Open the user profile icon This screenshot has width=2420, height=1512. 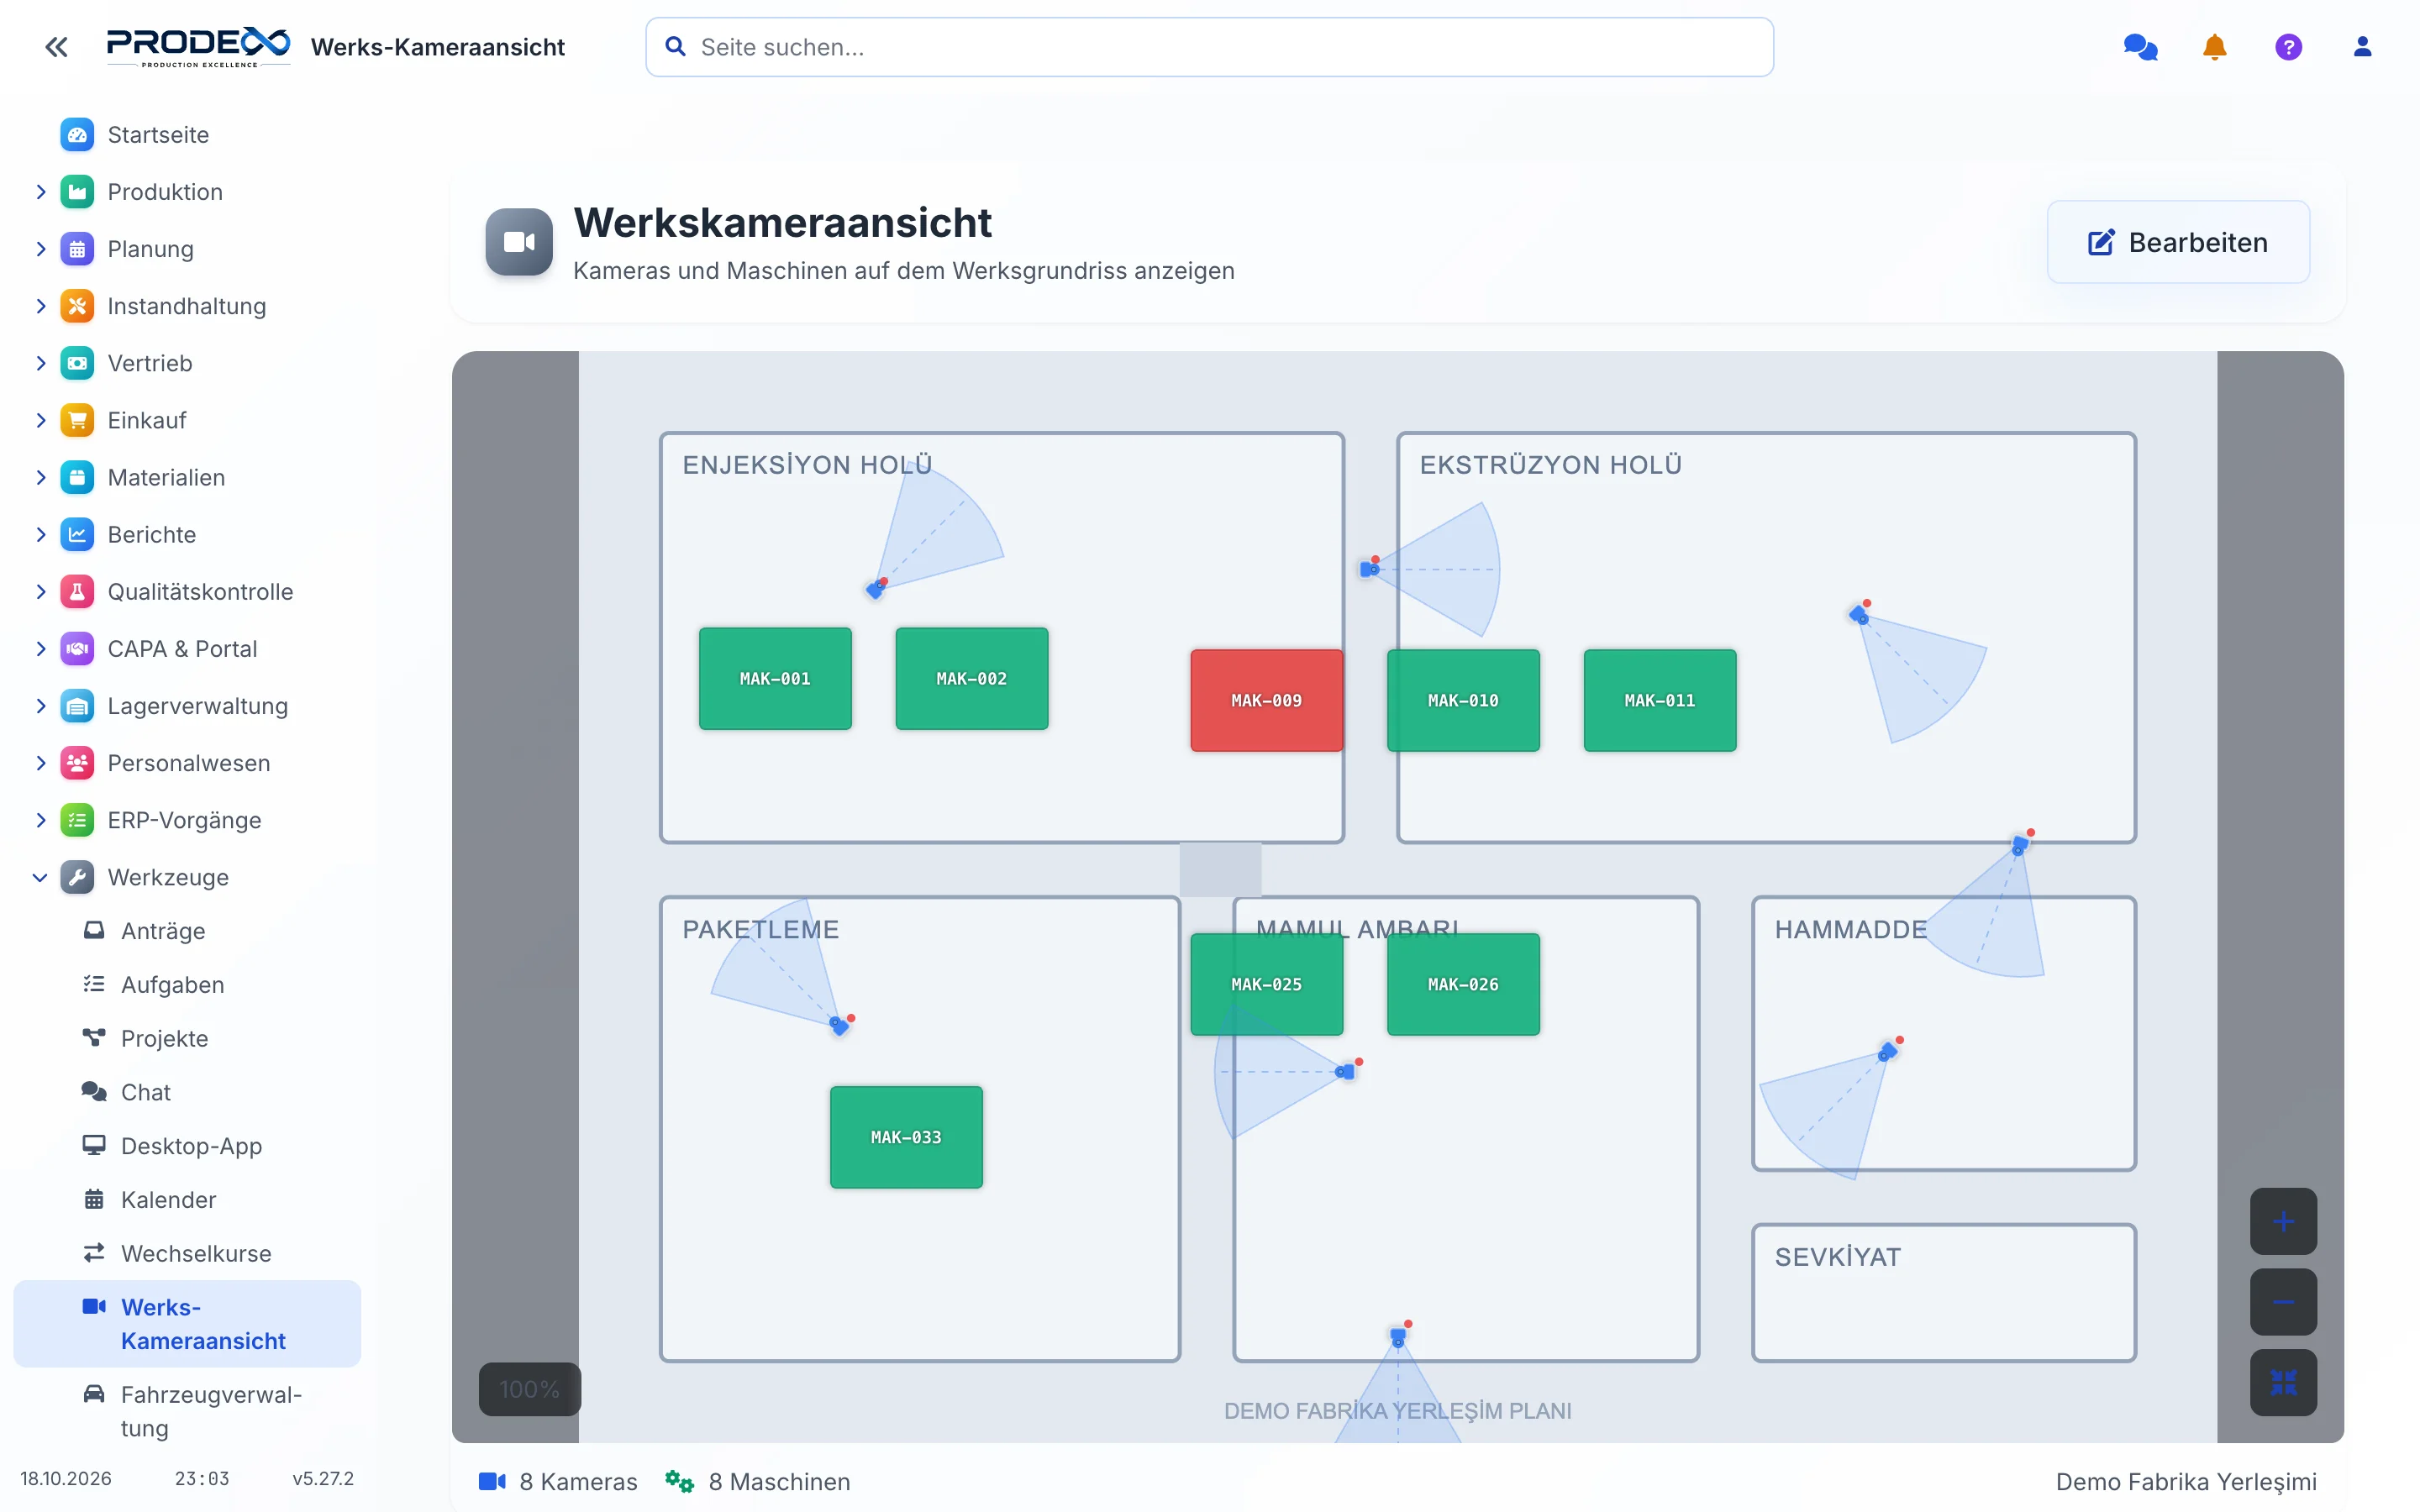[2362, 47]
